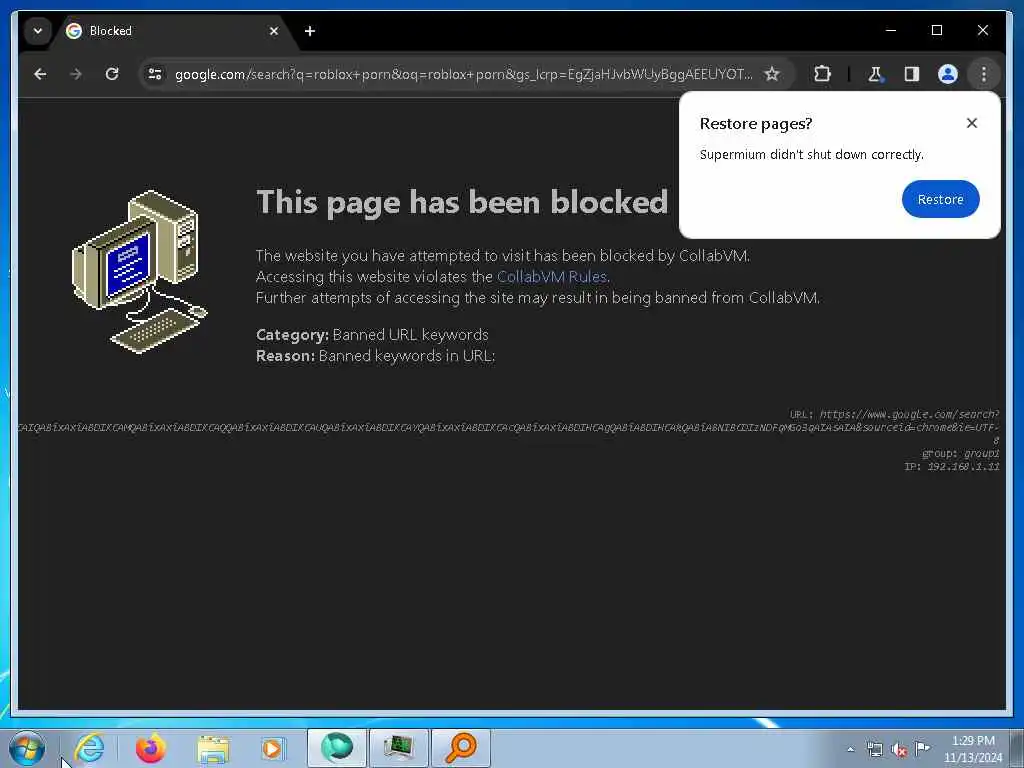Screen dimensions: 1024x768
Task: Open Windows Media Player from taskbar
Action: tap(272, 748)
